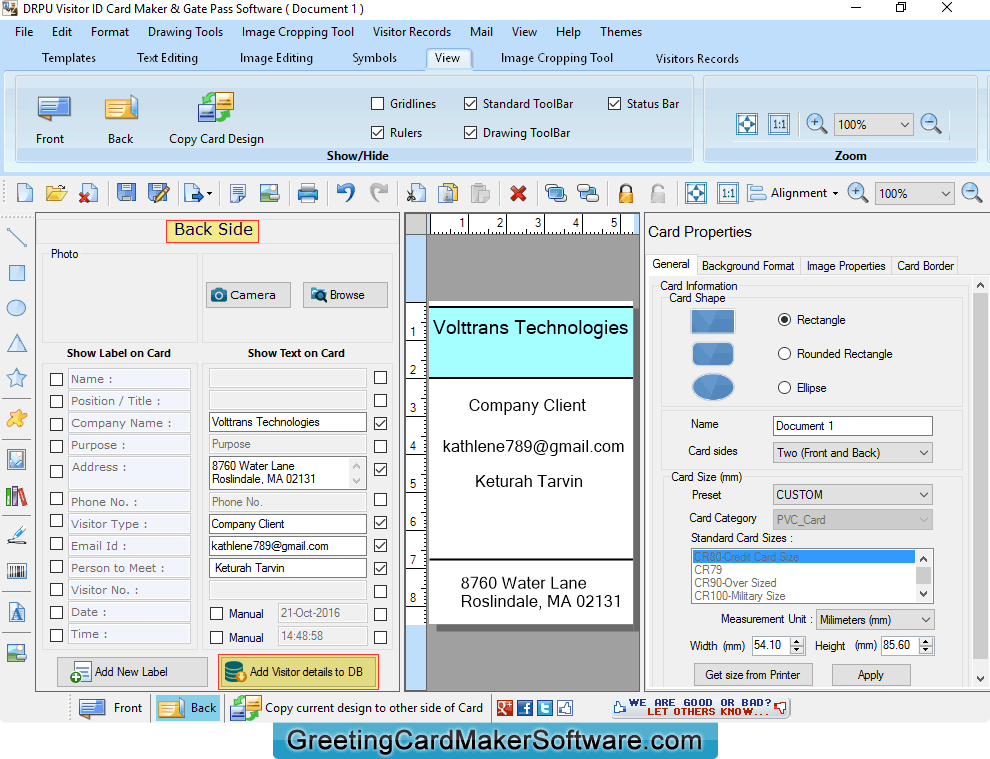
Task: Click Get size from Printer button
Action: [x=753, y=675]
